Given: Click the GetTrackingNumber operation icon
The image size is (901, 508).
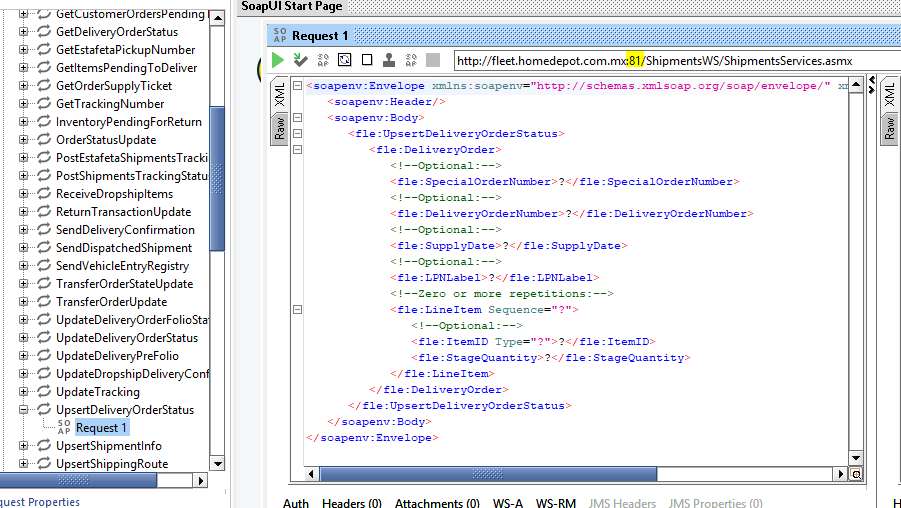Looking at the screenshot, I should pos(44,103).
